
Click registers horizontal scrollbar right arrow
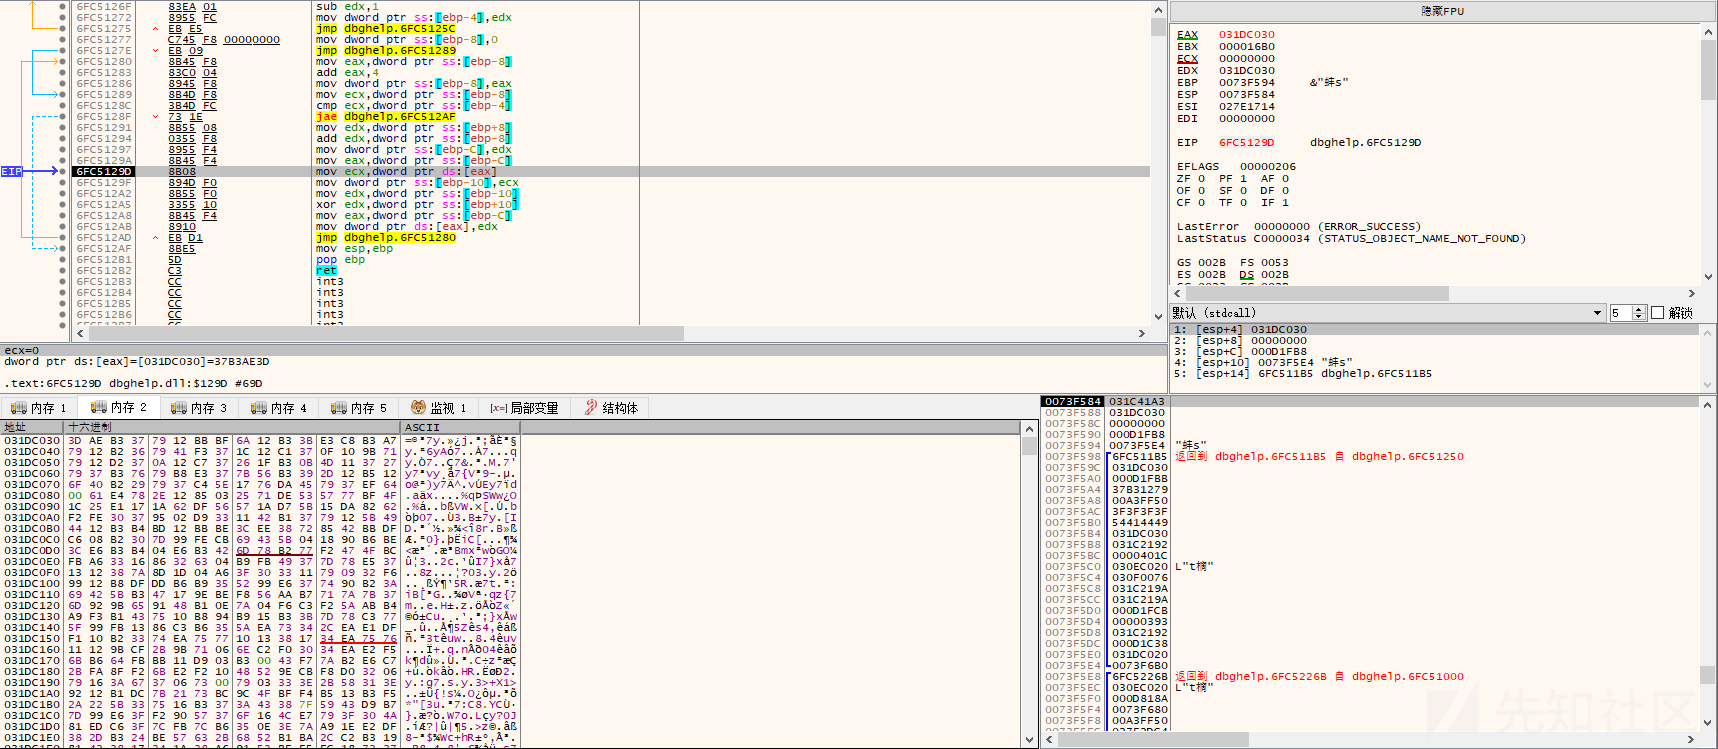coord(1692,293)
